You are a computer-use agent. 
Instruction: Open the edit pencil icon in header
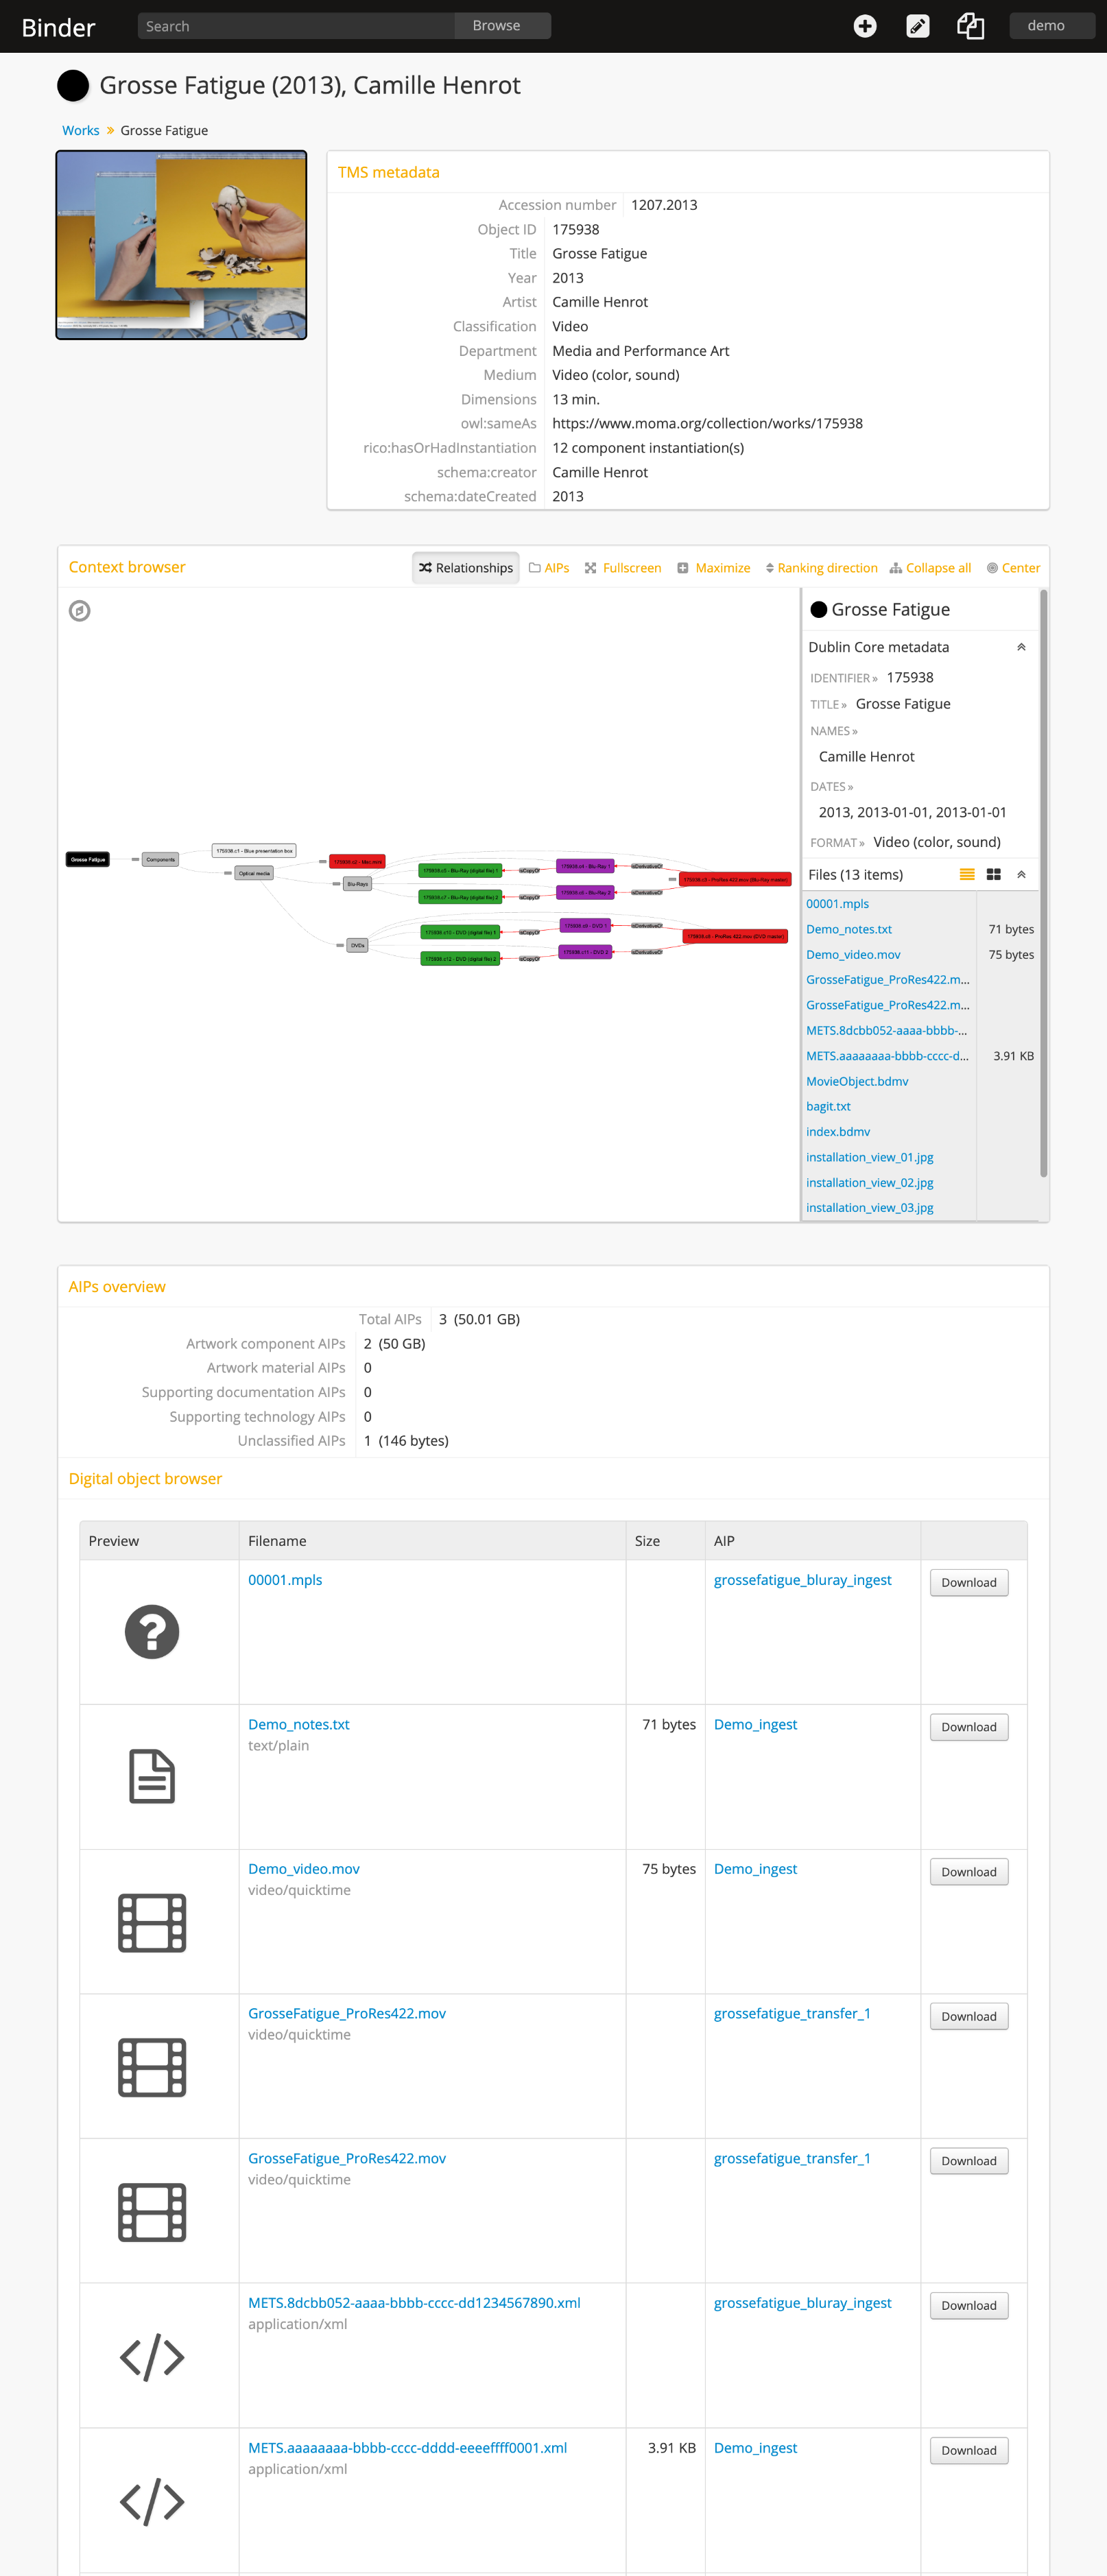click(x=917, y=26)
